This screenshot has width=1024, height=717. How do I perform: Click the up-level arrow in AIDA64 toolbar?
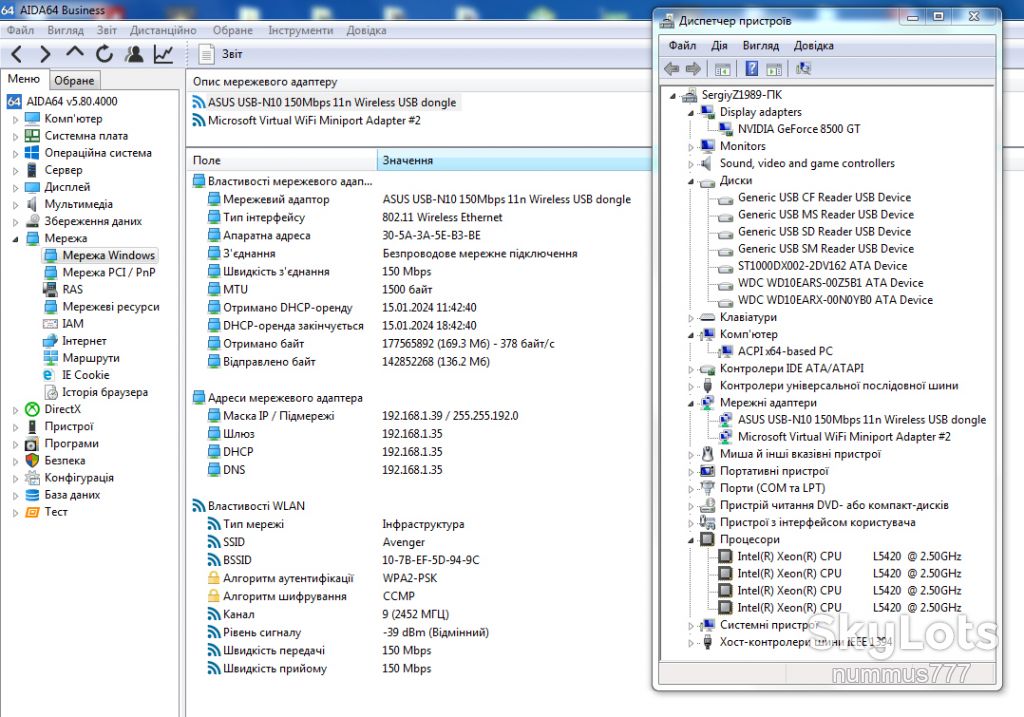(x=74, y=53)
